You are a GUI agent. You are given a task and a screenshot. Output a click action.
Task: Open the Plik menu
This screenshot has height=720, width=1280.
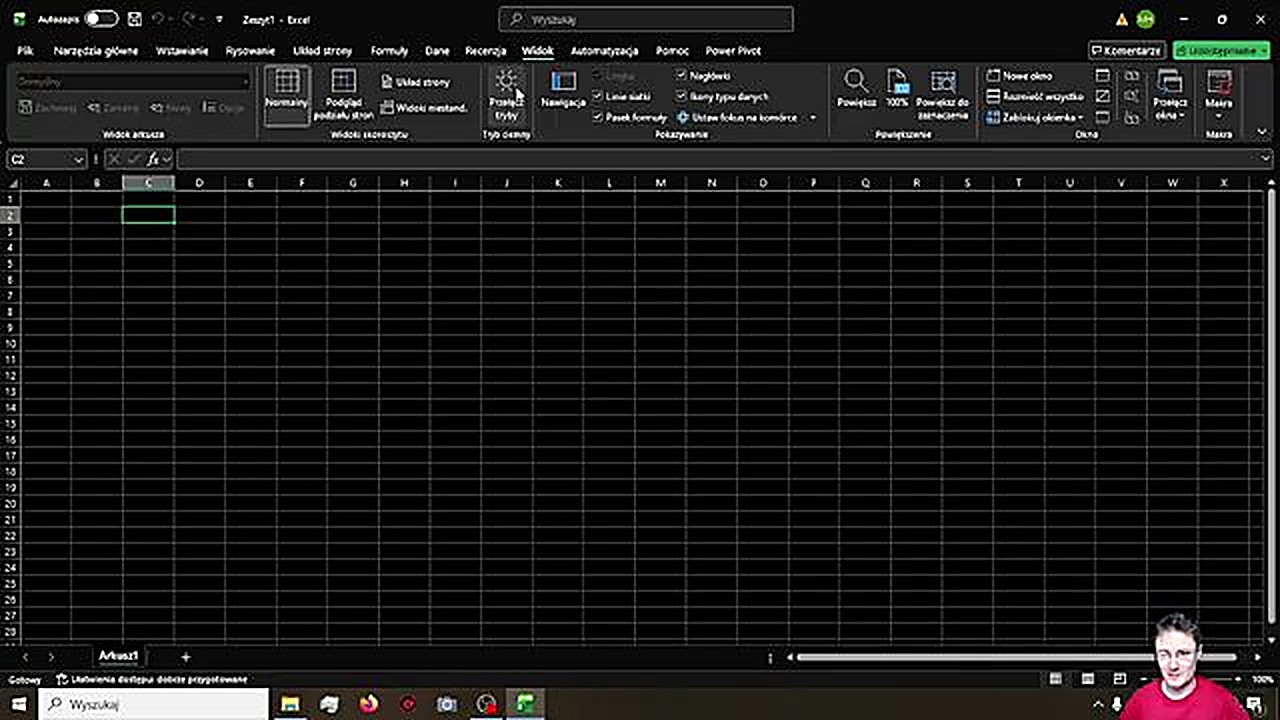point(25,51)
